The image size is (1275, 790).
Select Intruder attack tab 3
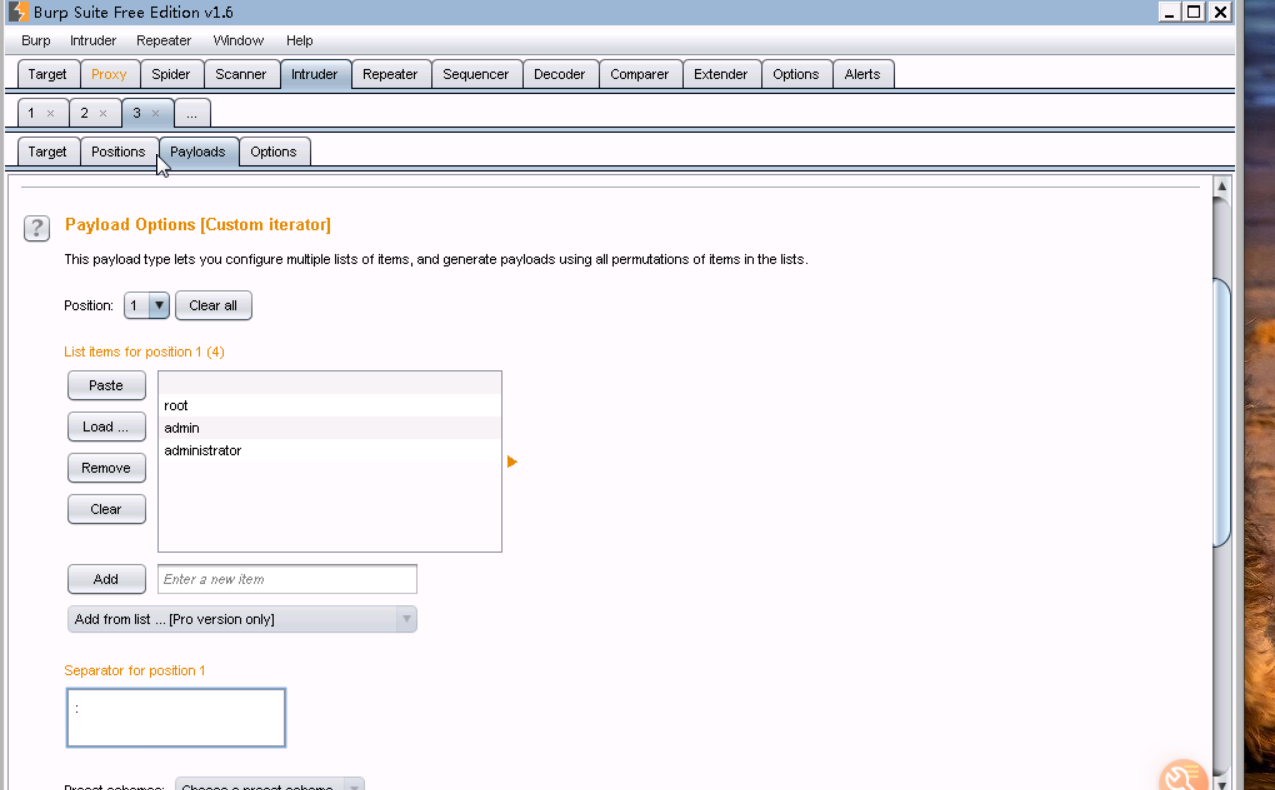tap(137, 113)
